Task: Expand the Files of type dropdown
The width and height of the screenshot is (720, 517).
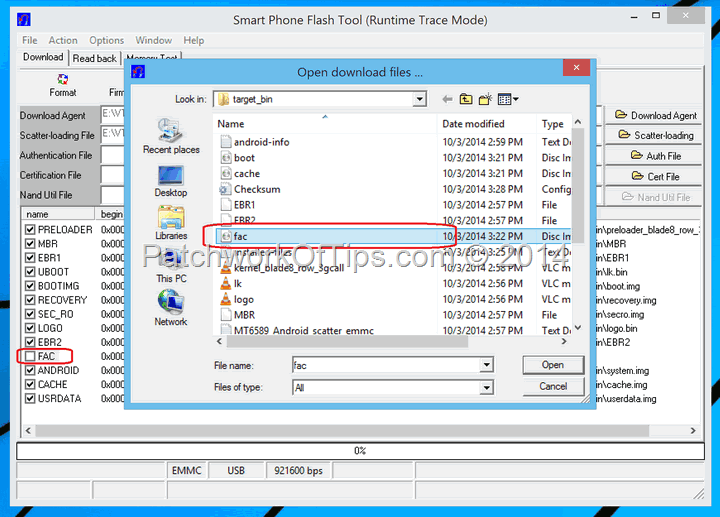Action: click(x=486, y=388)
